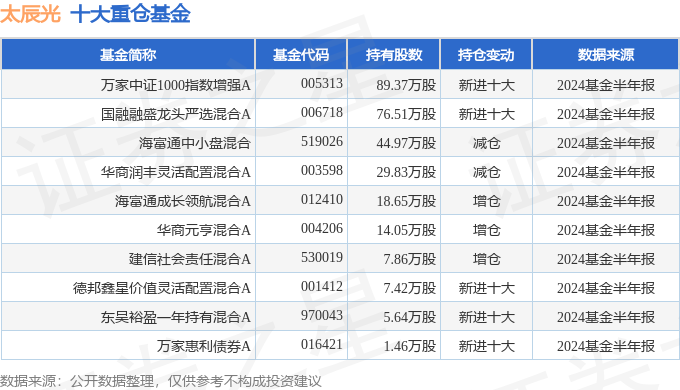Click the 14.05万股 holding value

pos(406,230)
